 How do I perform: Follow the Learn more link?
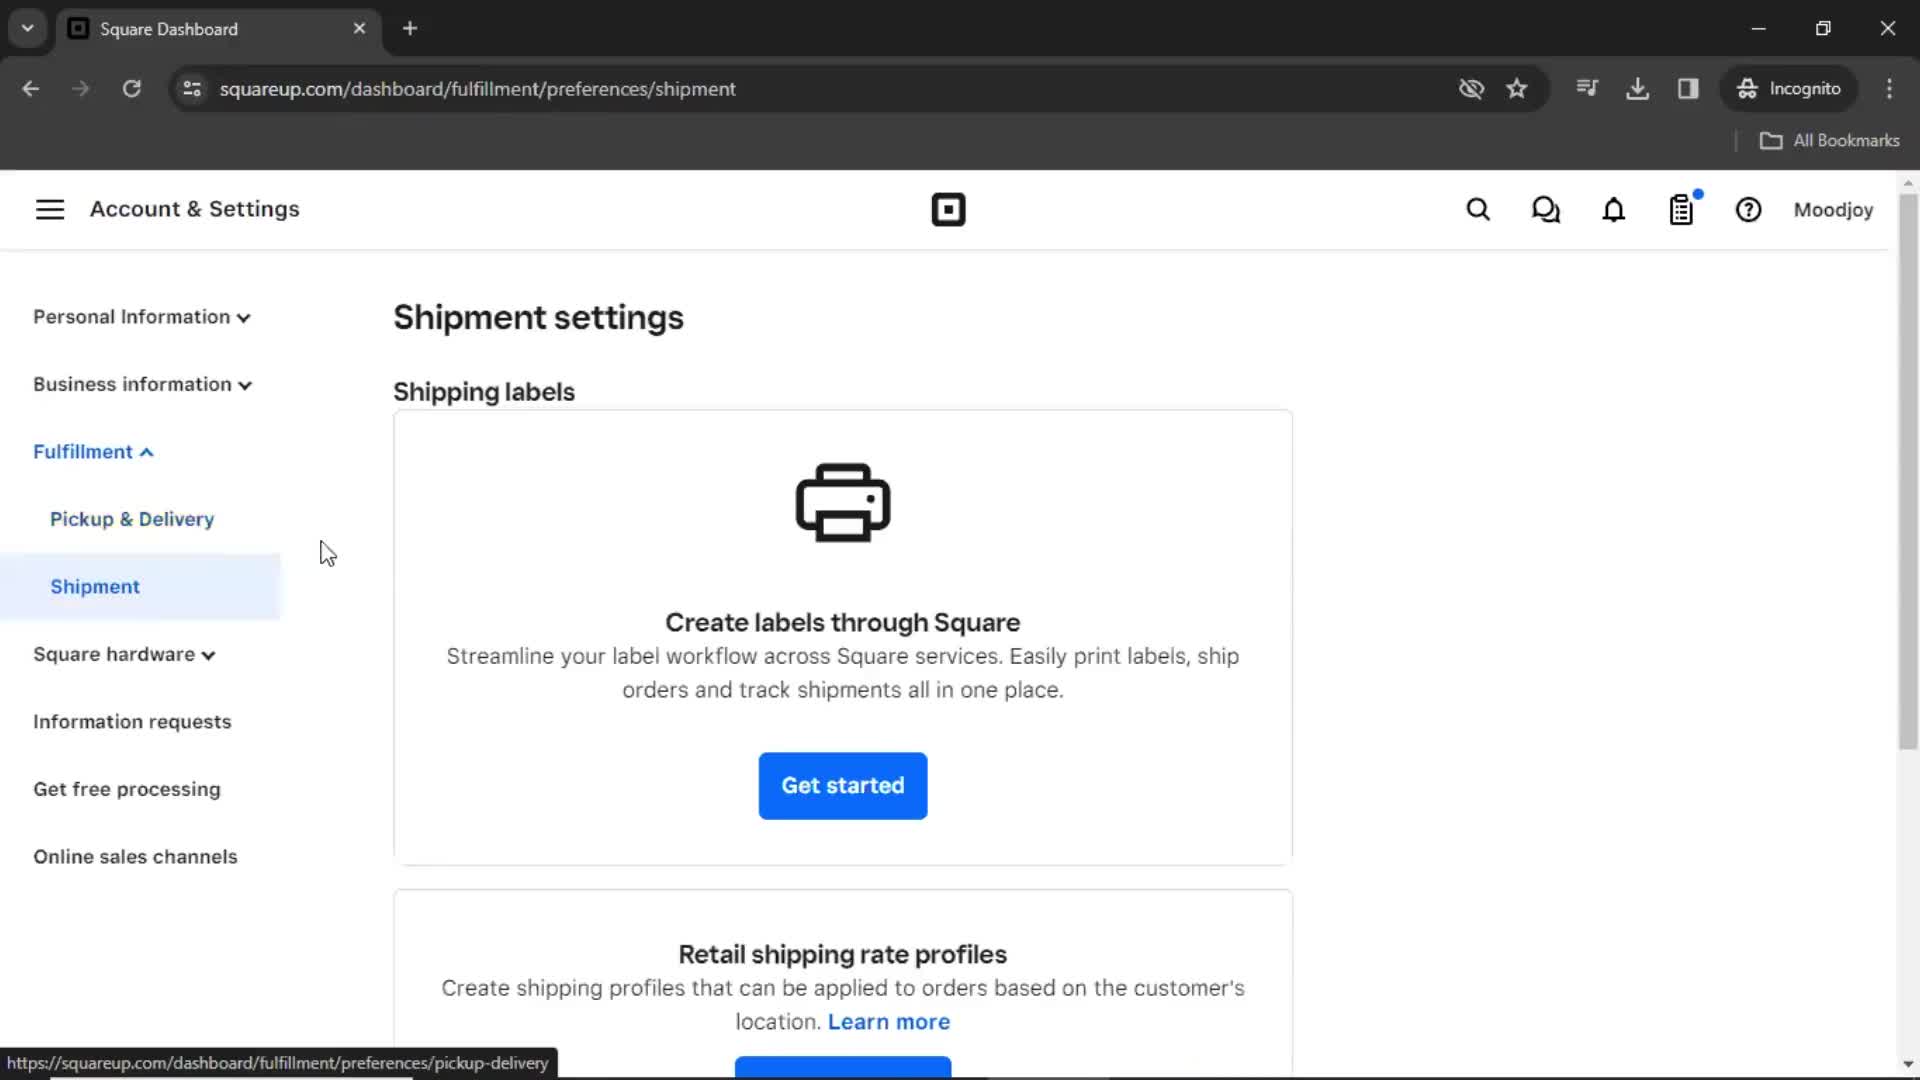[889, 1022]
